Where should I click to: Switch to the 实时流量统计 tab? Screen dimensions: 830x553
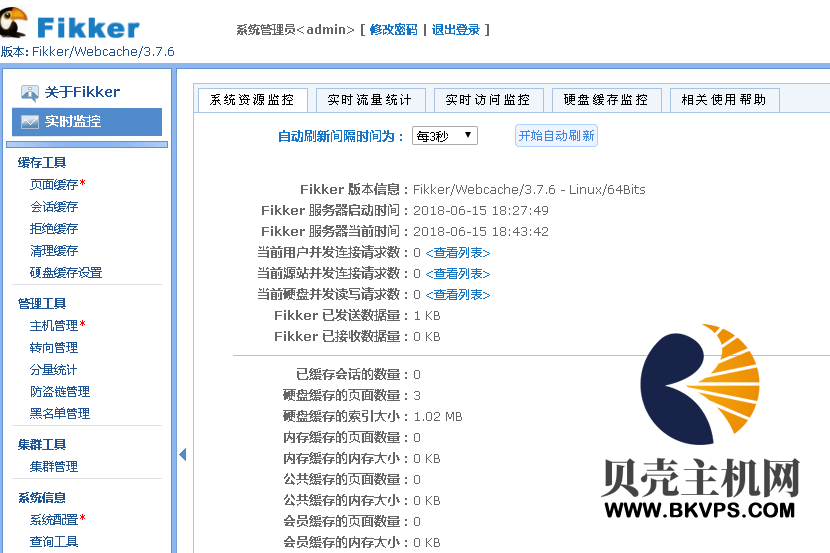tap(370, 100)
